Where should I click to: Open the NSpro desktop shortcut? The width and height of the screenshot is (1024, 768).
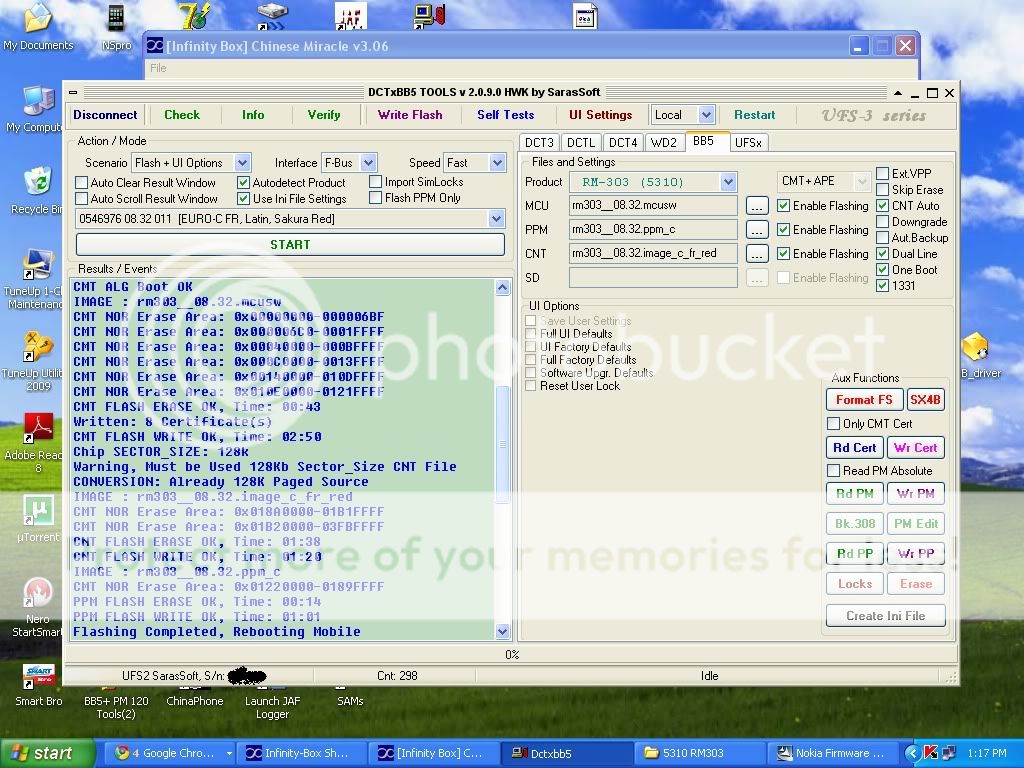116,26
